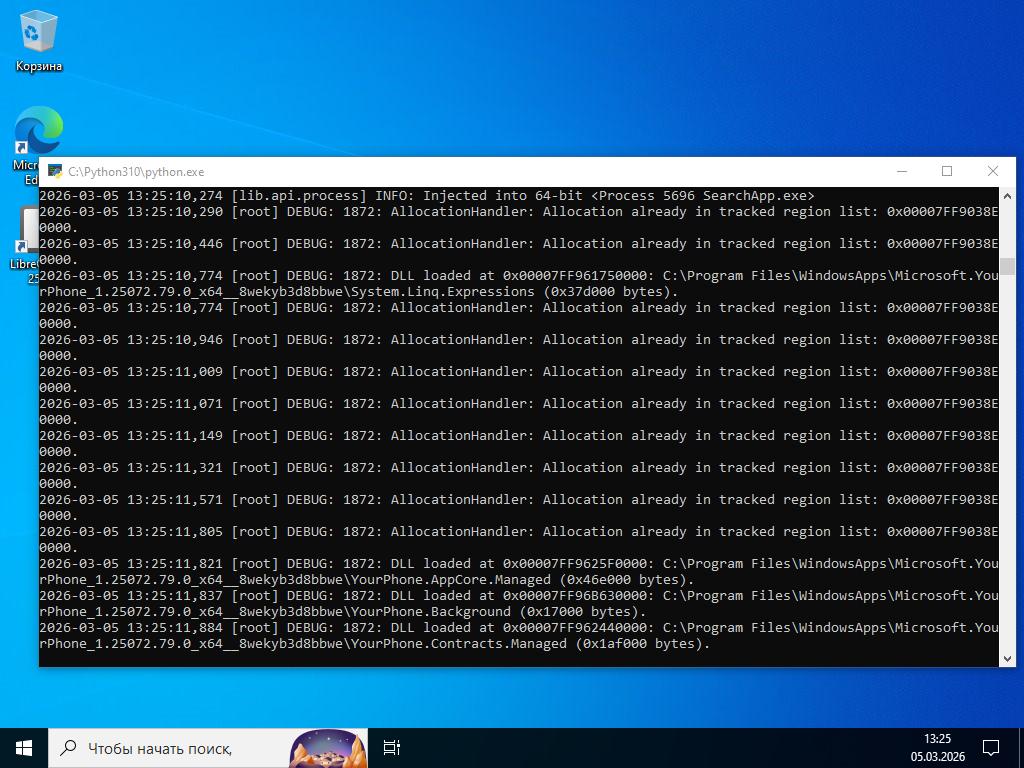The height and width of the screenshot is (768, 1024).
Task: Click the search highlight illustration in taskbar
Action: click(x=328, y=747)
